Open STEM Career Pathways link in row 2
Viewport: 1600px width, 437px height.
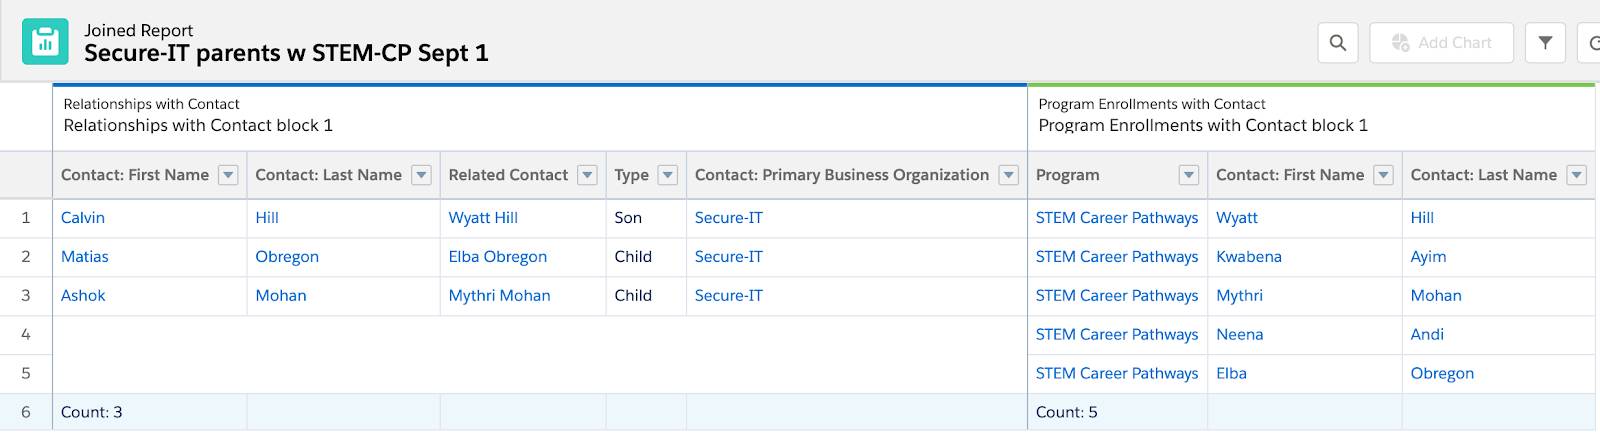click(1117, 257)
